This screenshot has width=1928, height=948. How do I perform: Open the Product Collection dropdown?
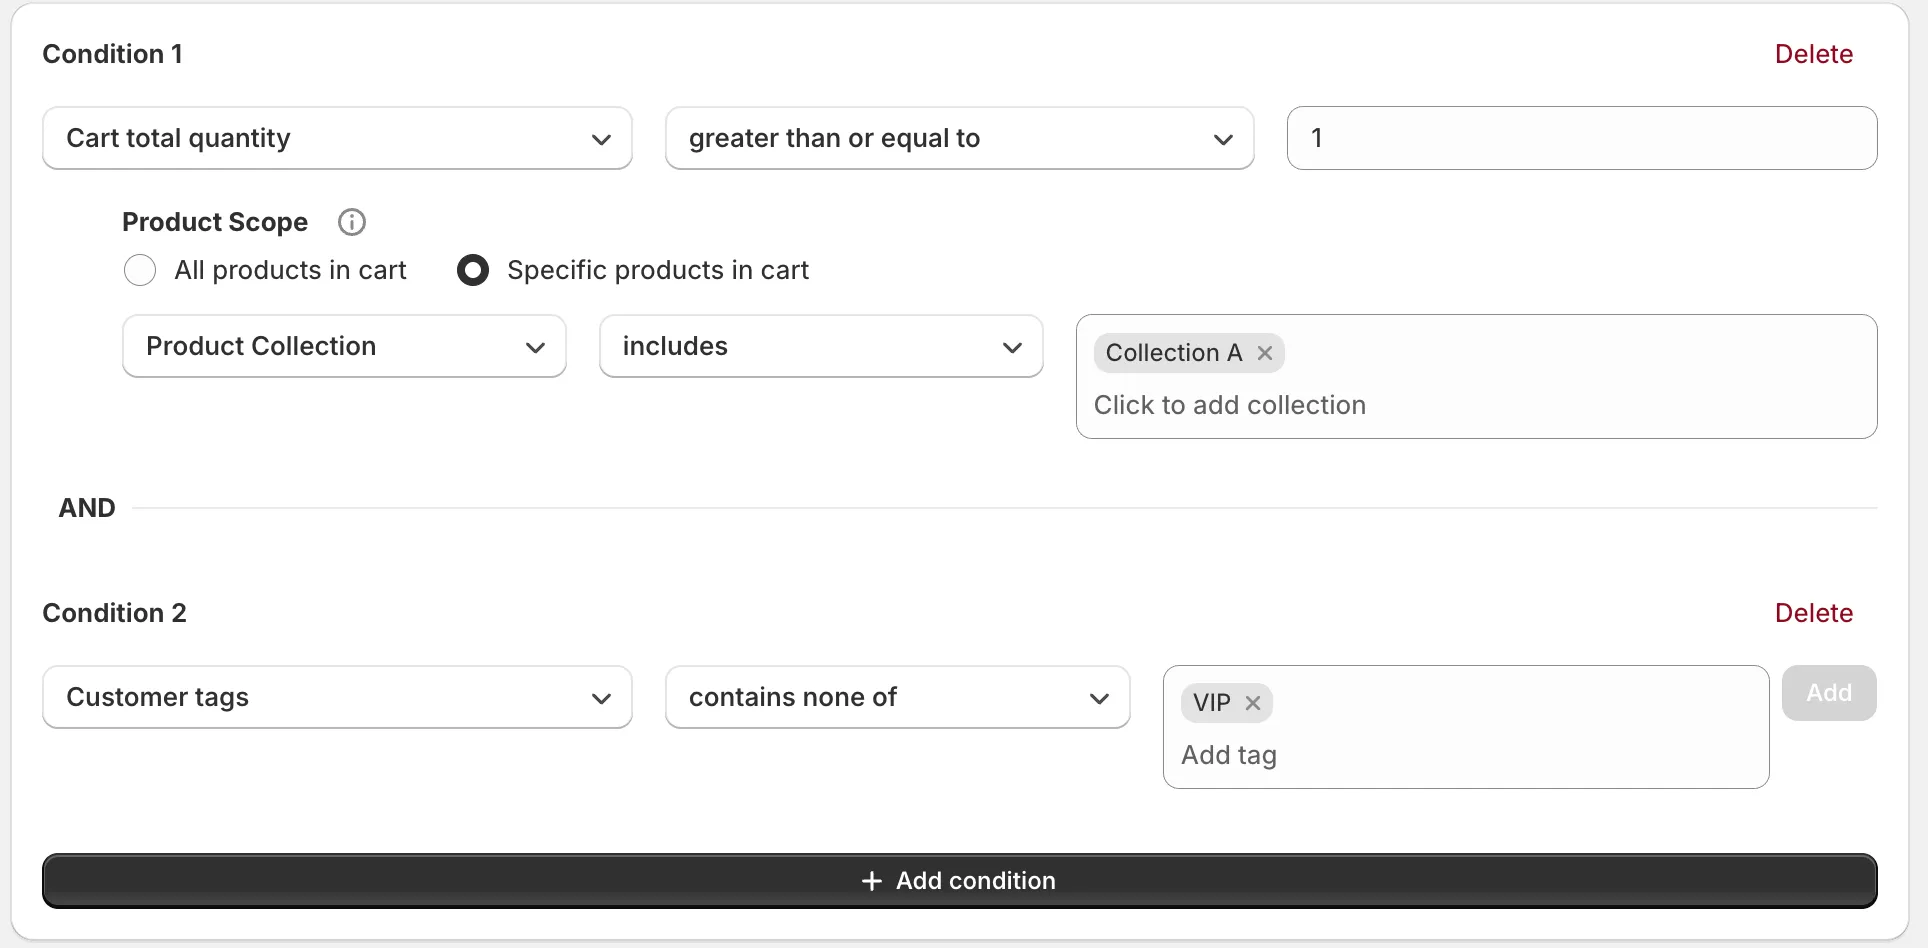(343, 346)
